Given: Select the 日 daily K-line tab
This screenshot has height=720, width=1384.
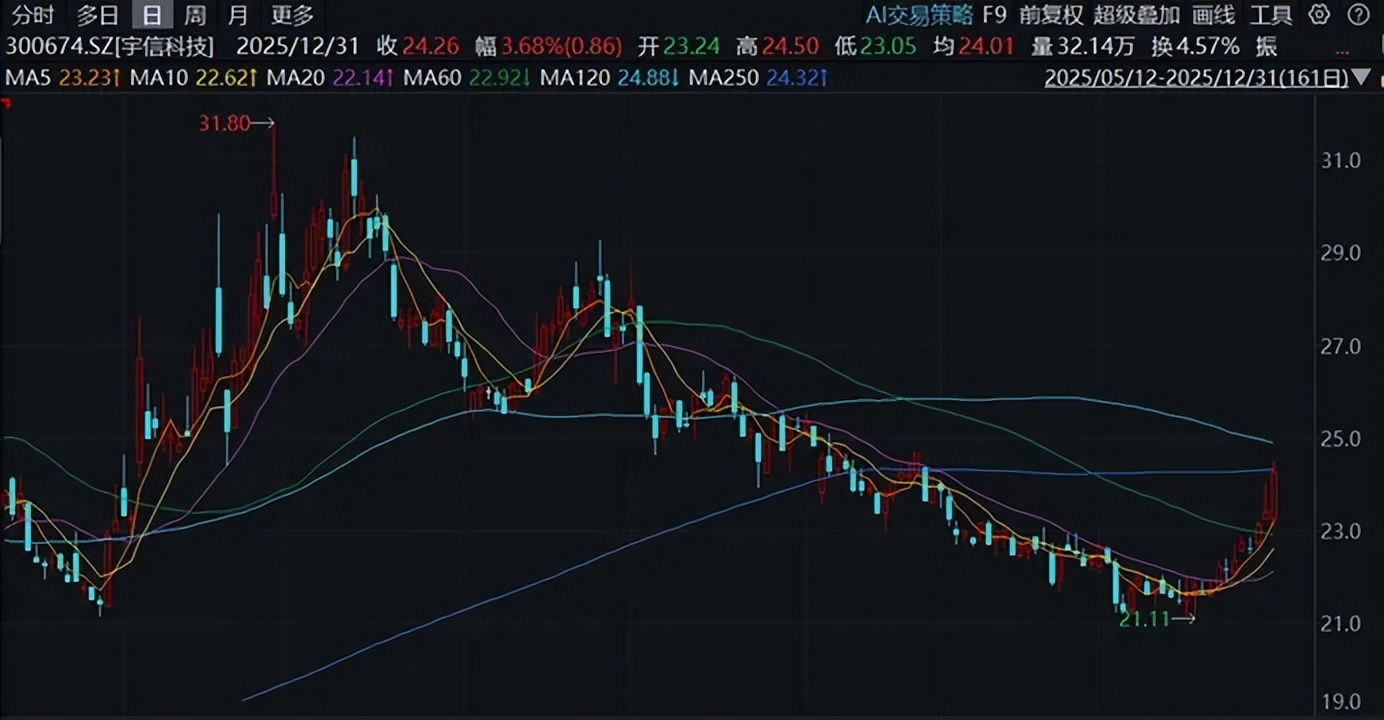Looking at the screenshot, I should click(151, 15).
